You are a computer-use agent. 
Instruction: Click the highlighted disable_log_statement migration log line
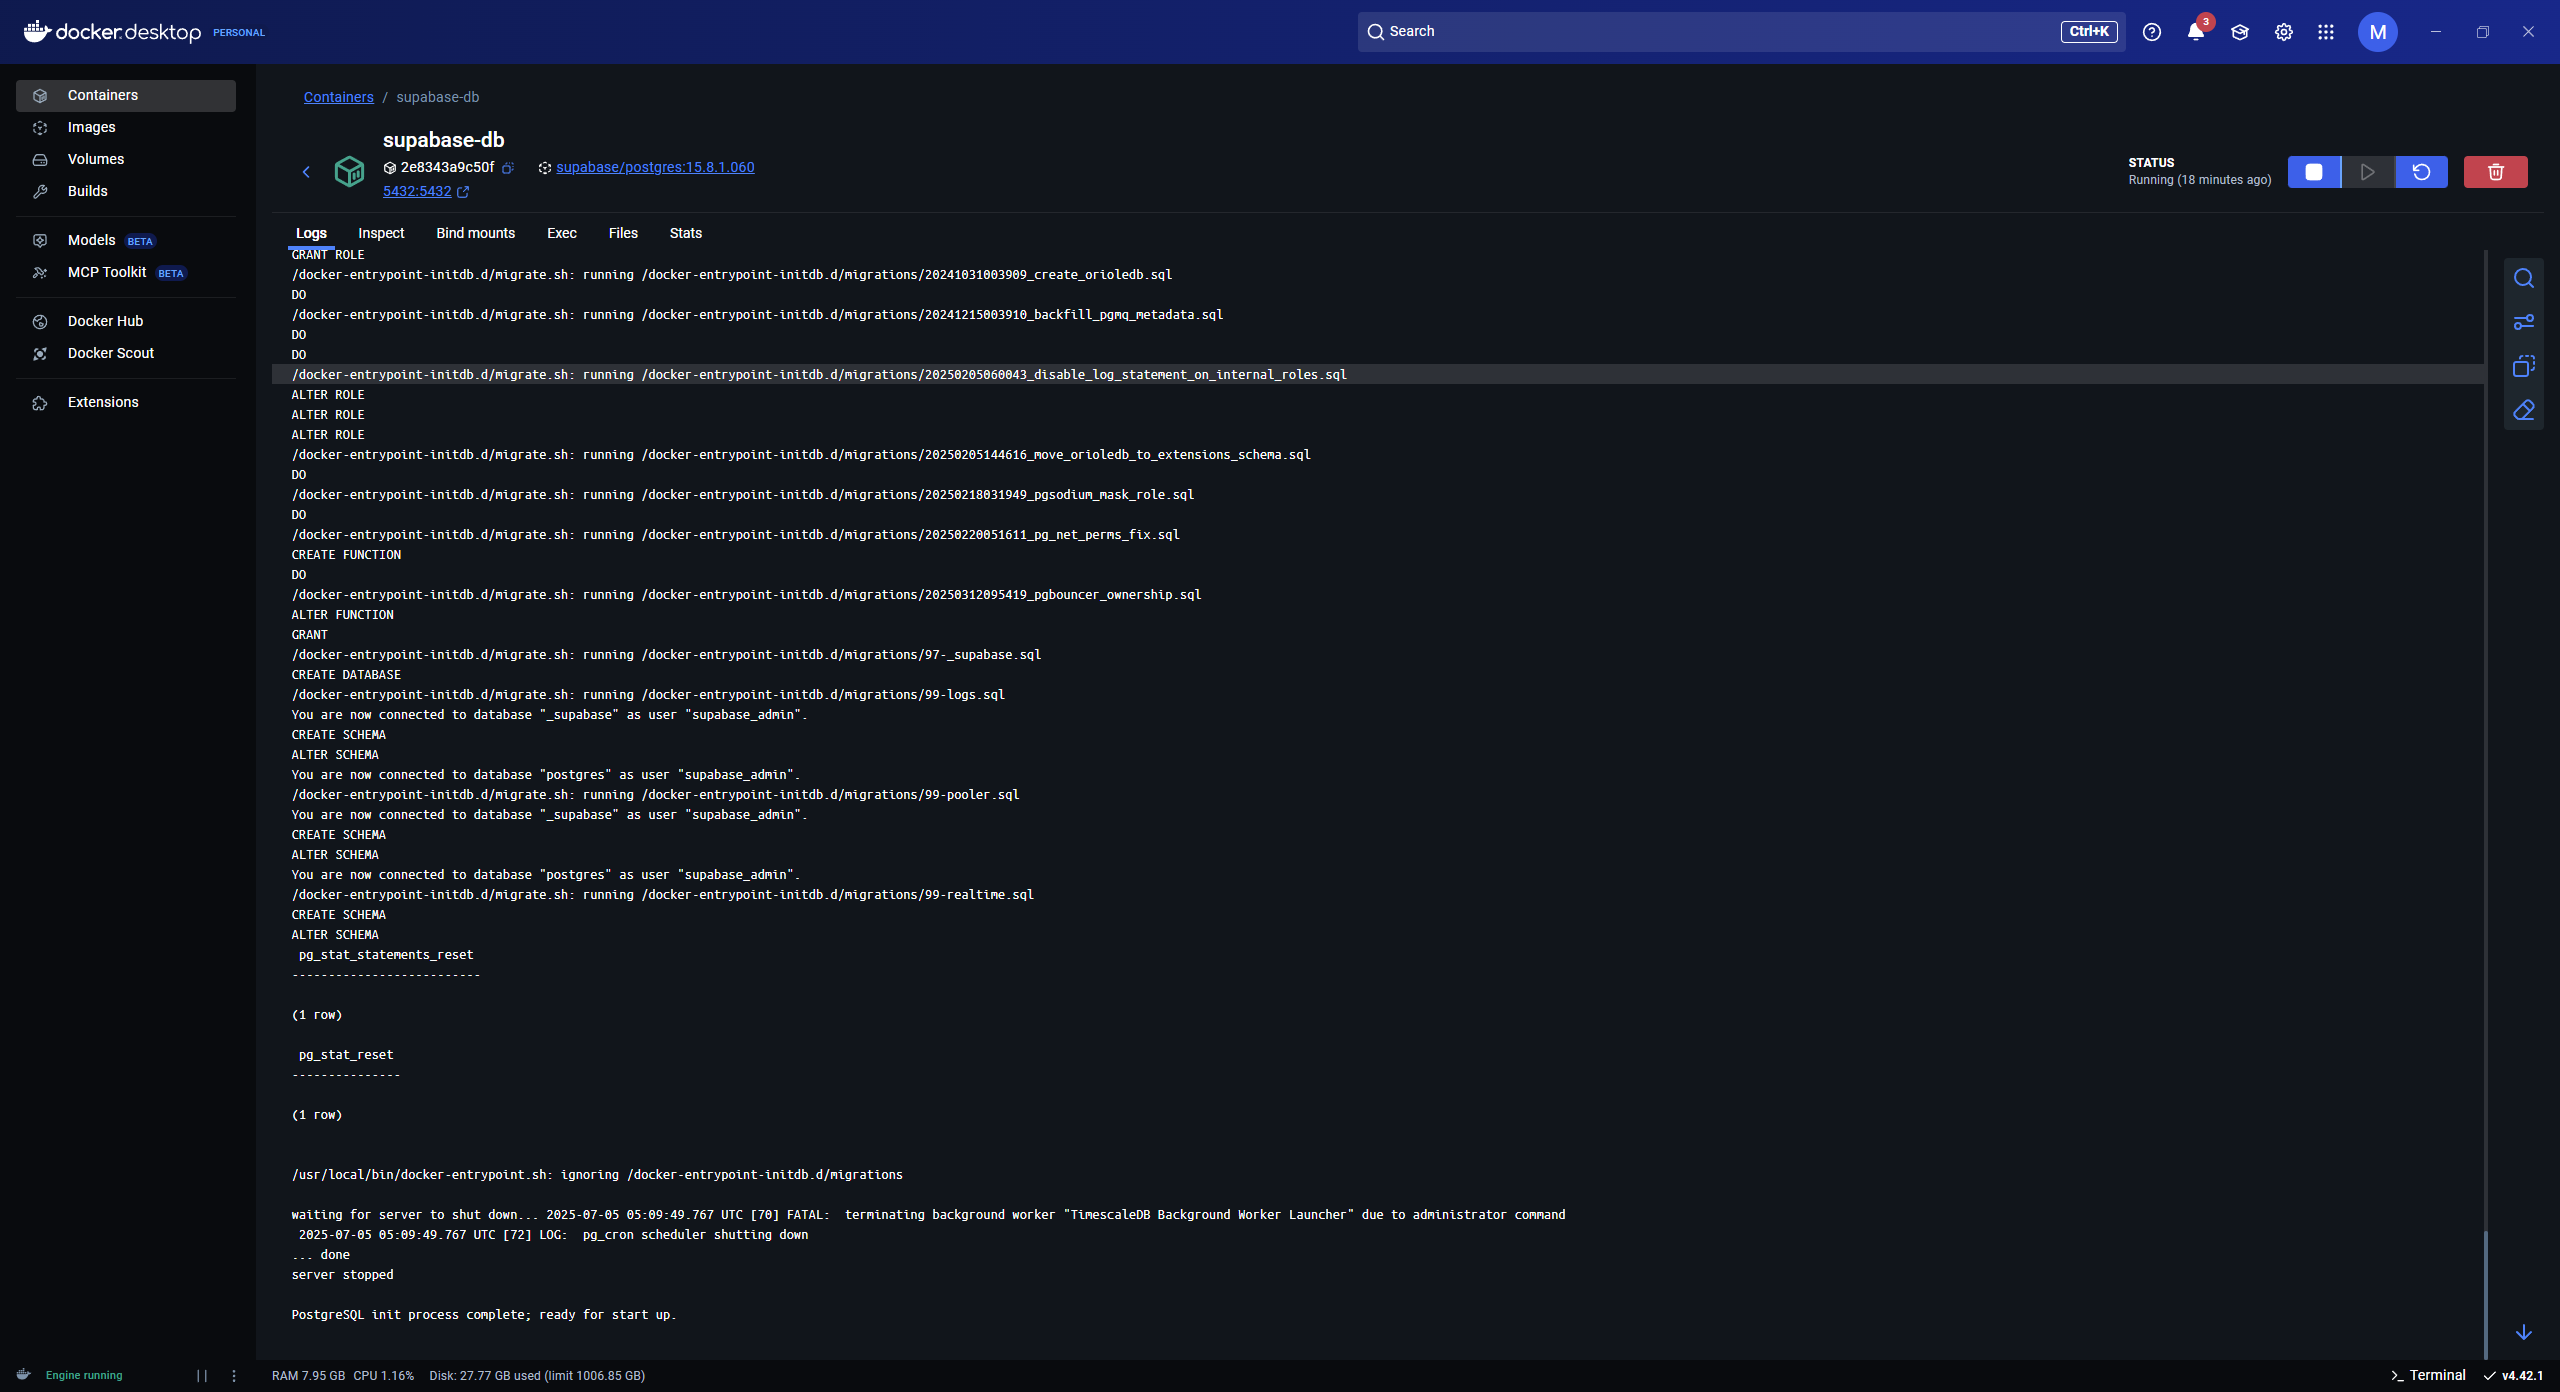(1378, 374)
